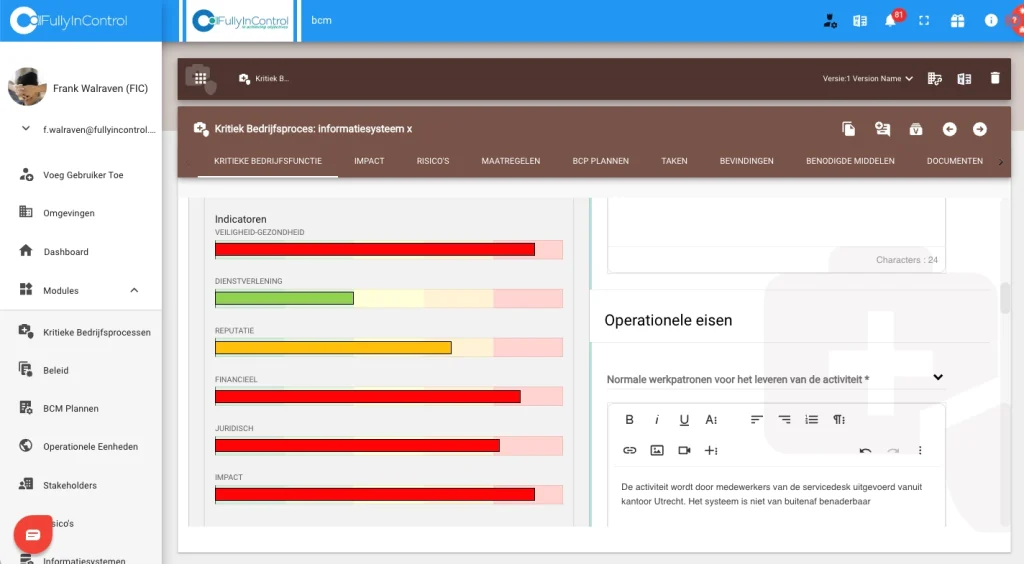Open font size options in editor
The width and height of the screenshot is (1024, 564).
(x=711, y=420)
